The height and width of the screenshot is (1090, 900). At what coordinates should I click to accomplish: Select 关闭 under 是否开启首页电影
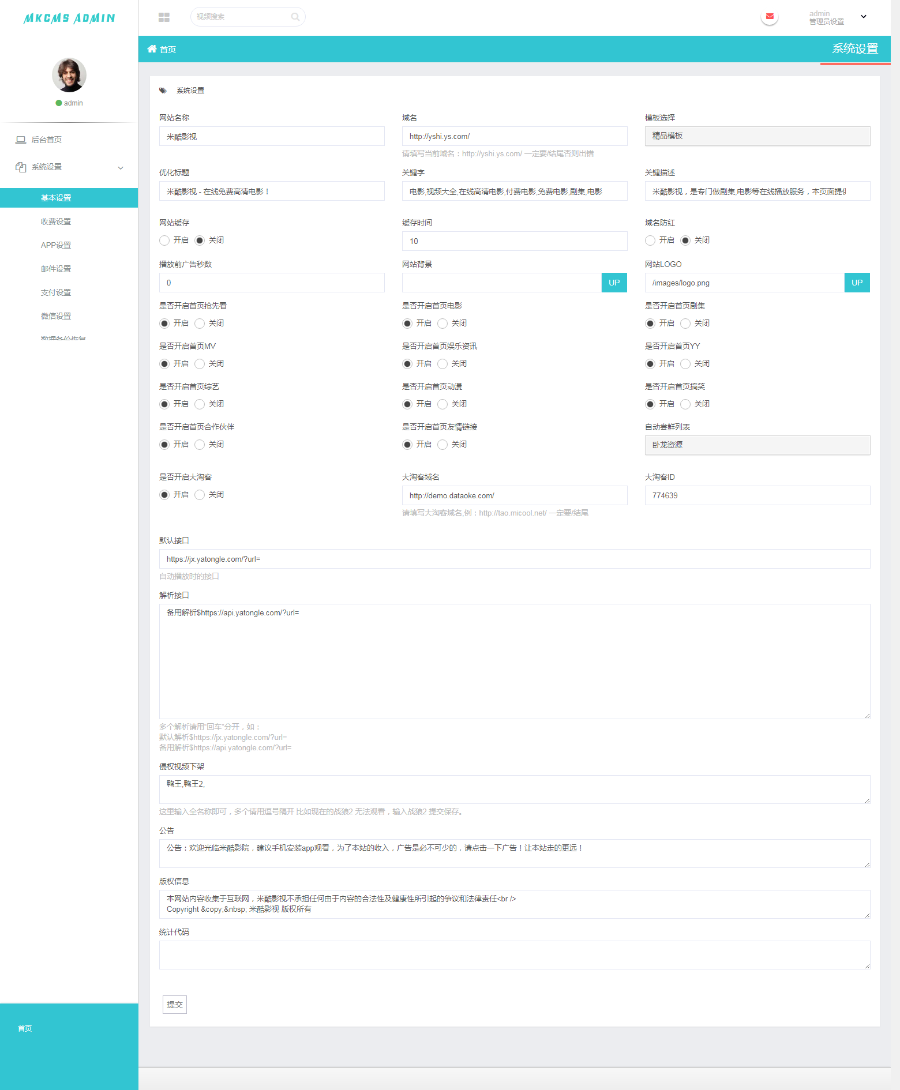point(443,323)
